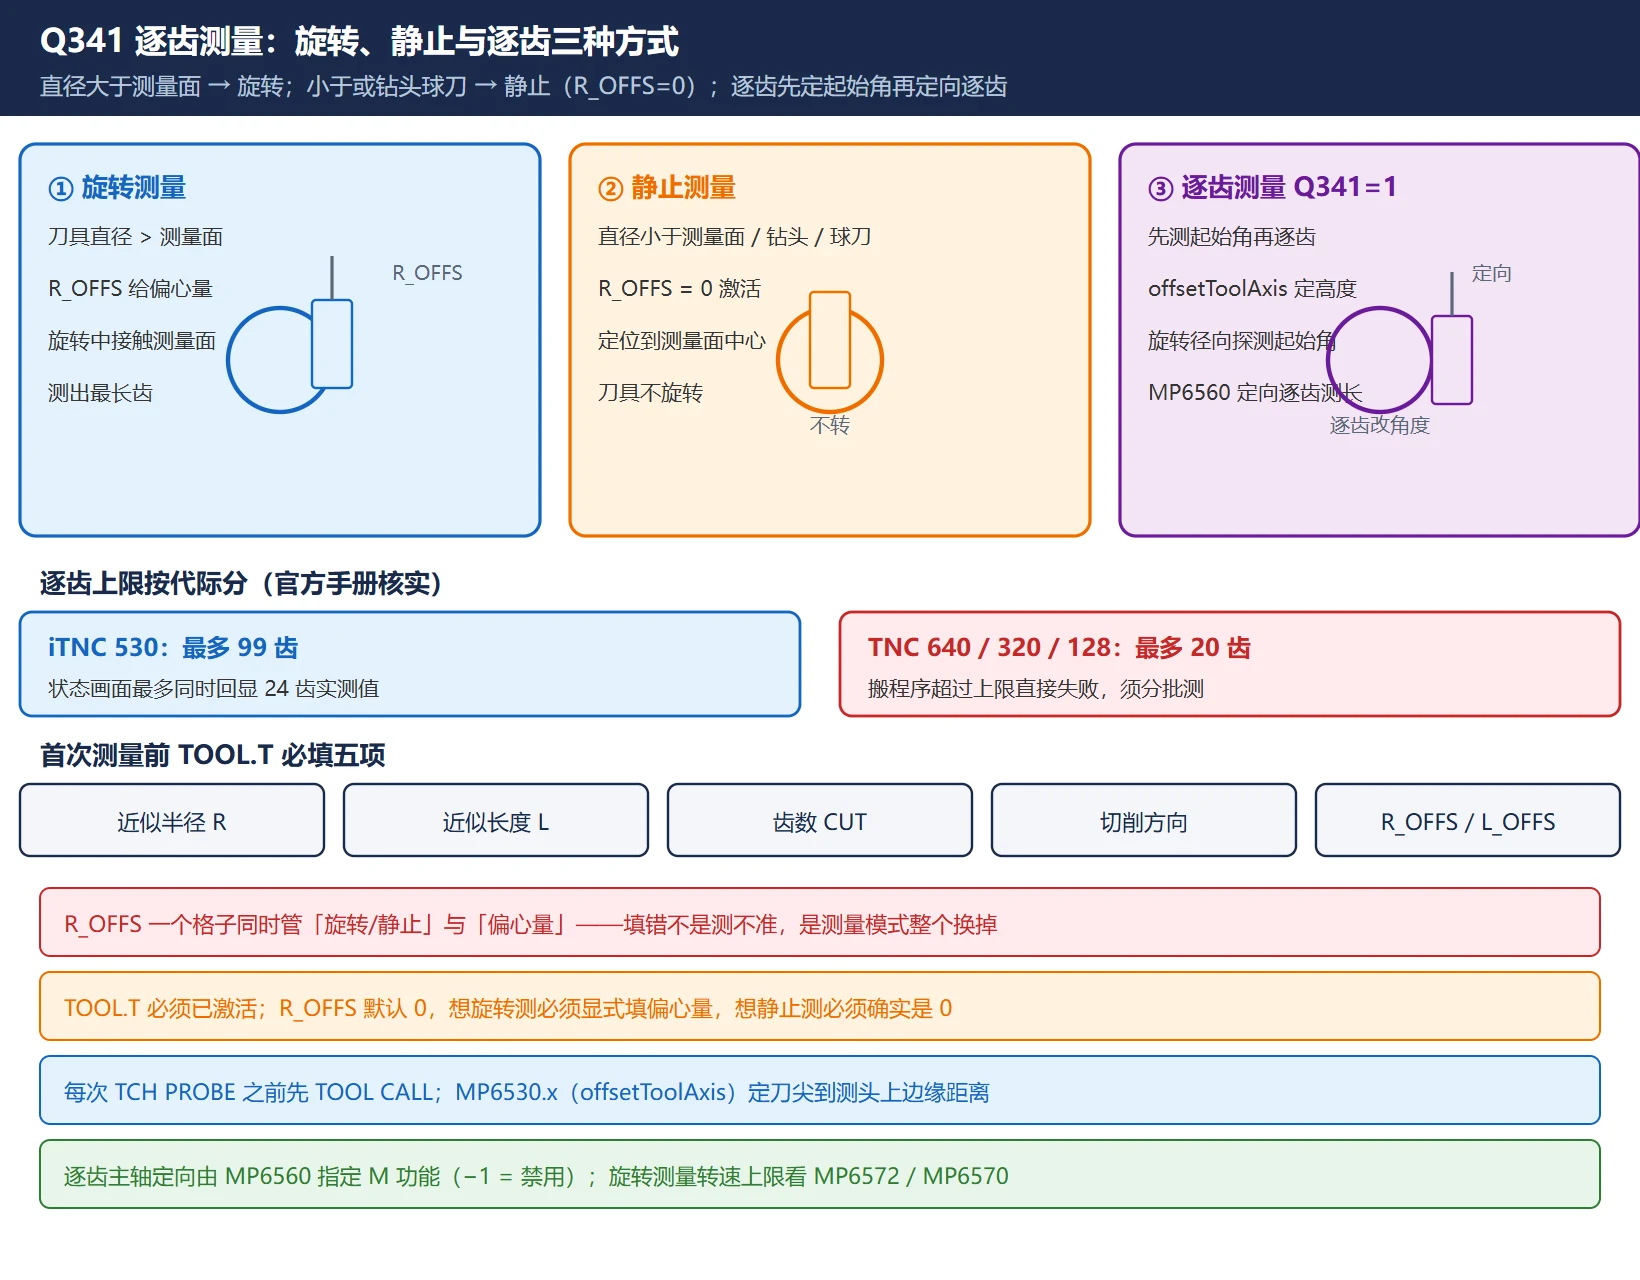
Task: Click the 不转 caption under the orange circle
Action: click(x=830, y=425)
